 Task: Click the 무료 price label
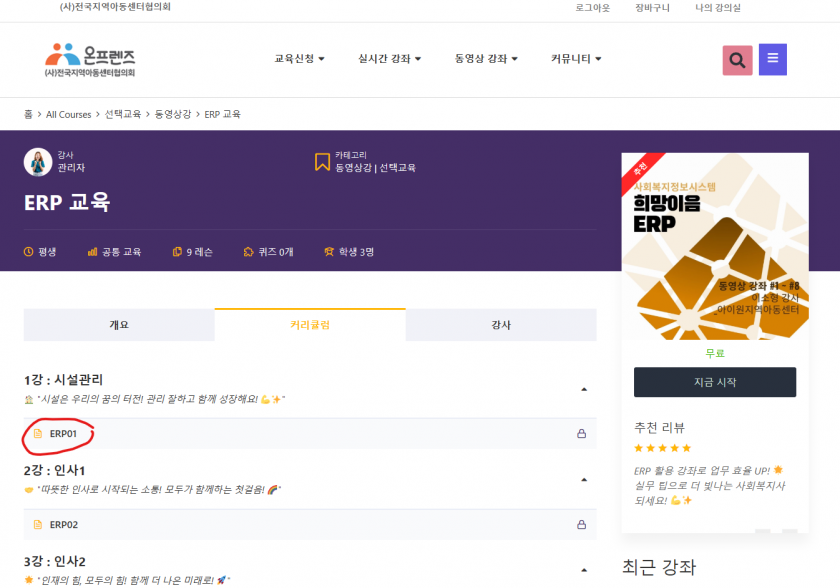[715, 353]
